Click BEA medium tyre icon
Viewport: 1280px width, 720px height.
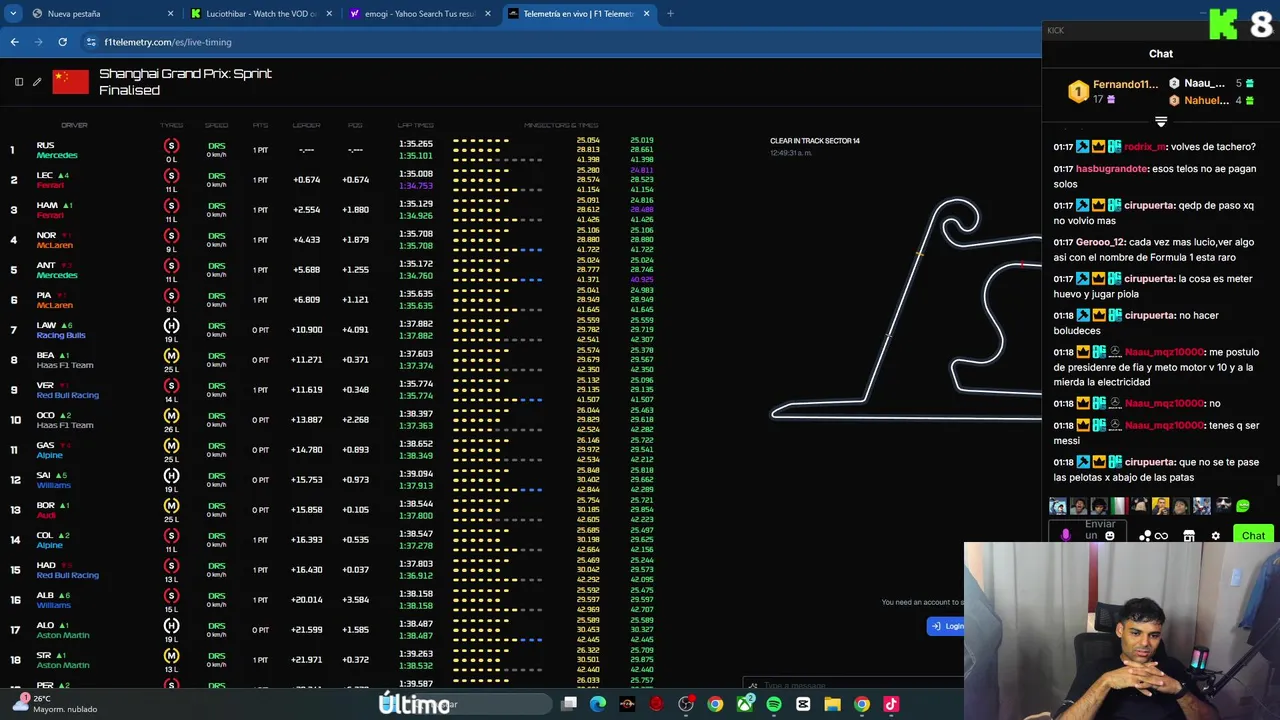point(171,356)
